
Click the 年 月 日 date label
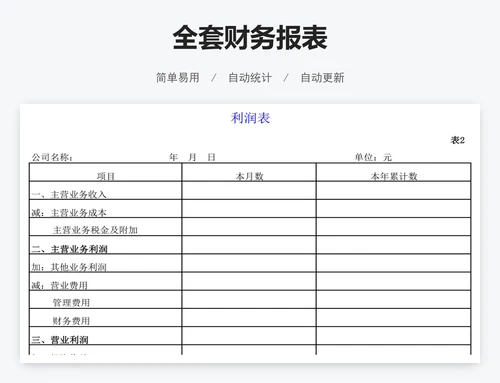point(192,157)
